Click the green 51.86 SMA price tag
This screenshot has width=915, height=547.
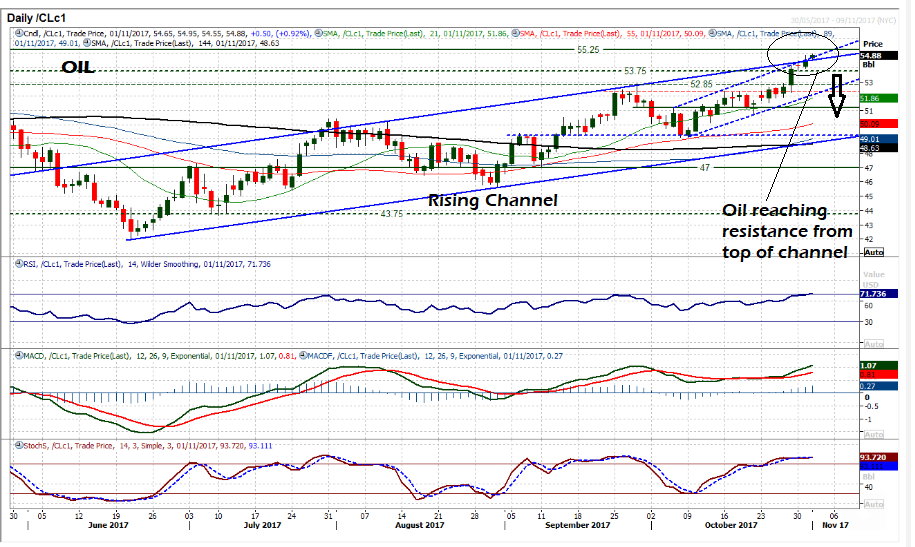(871, 99)
